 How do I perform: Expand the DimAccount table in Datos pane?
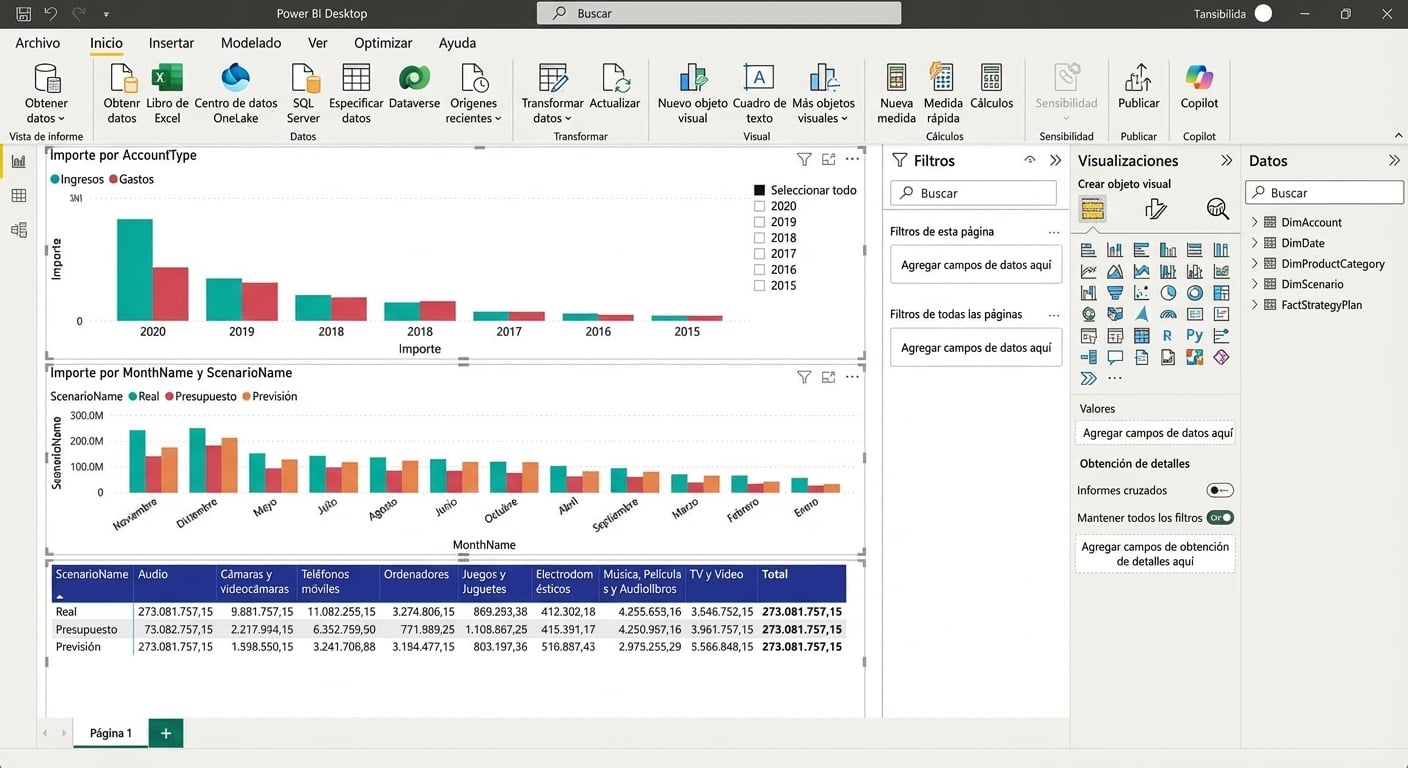[1254, 221]
